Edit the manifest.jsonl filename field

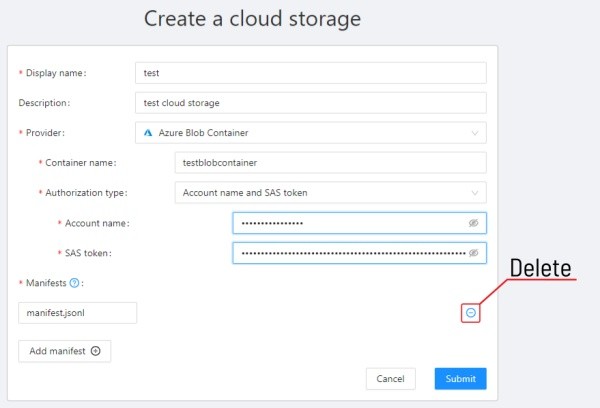pyautogui.click(x=77, y=313)
